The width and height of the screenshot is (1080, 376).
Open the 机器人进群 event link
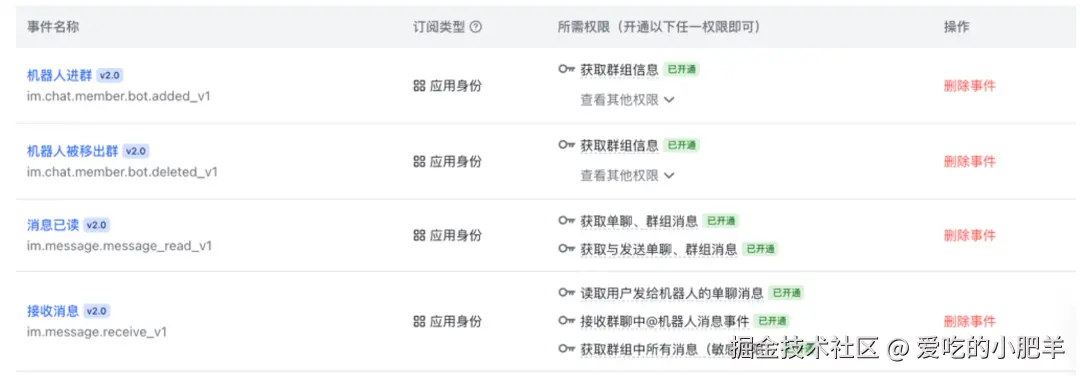click(x=59, y=75)
